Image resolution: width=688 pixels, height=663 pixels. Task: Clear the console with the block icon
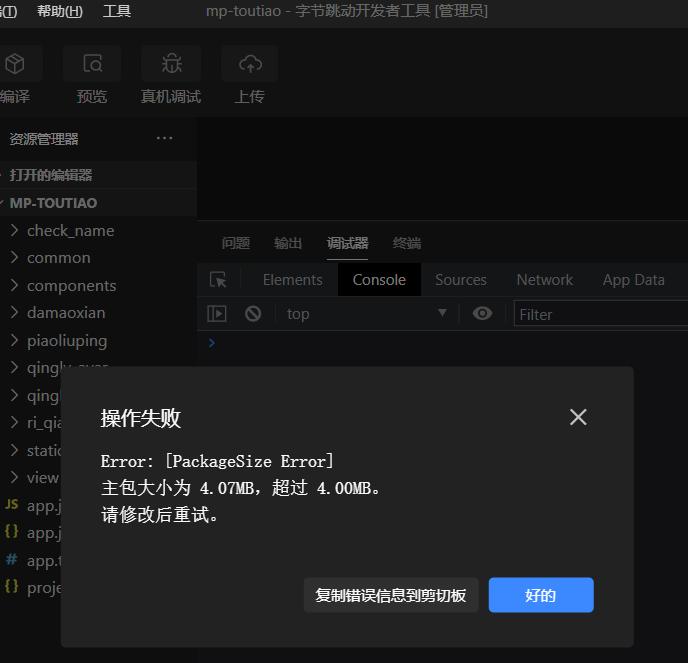(x=253, y=313)
